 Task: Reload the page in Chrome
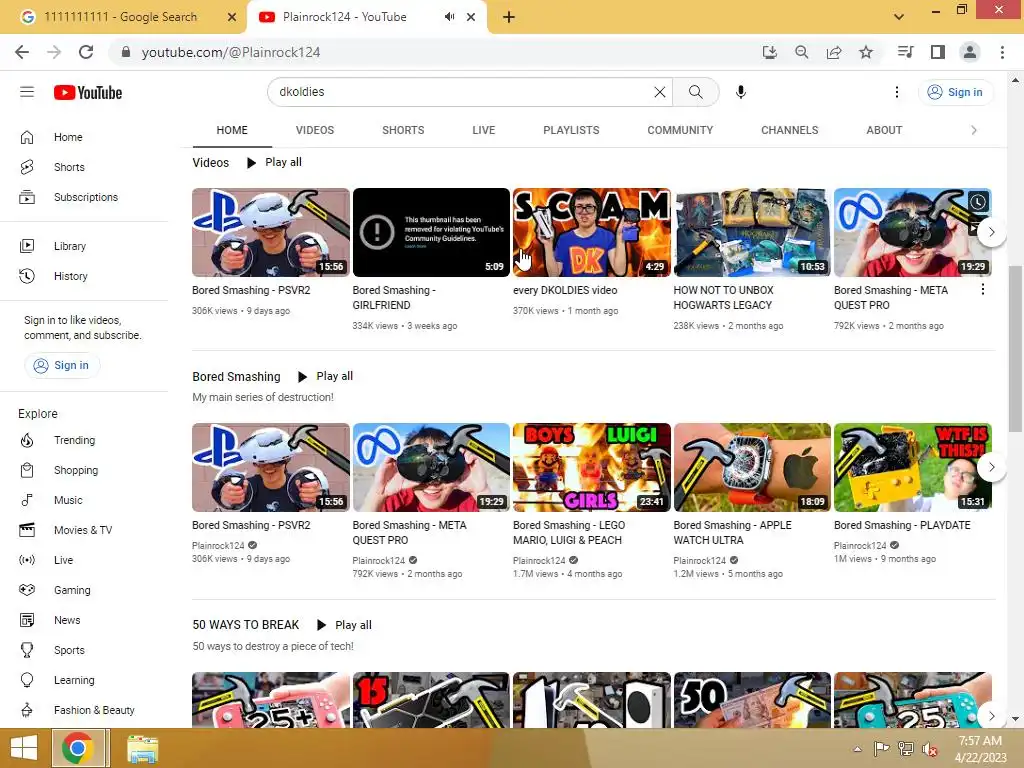86,52
